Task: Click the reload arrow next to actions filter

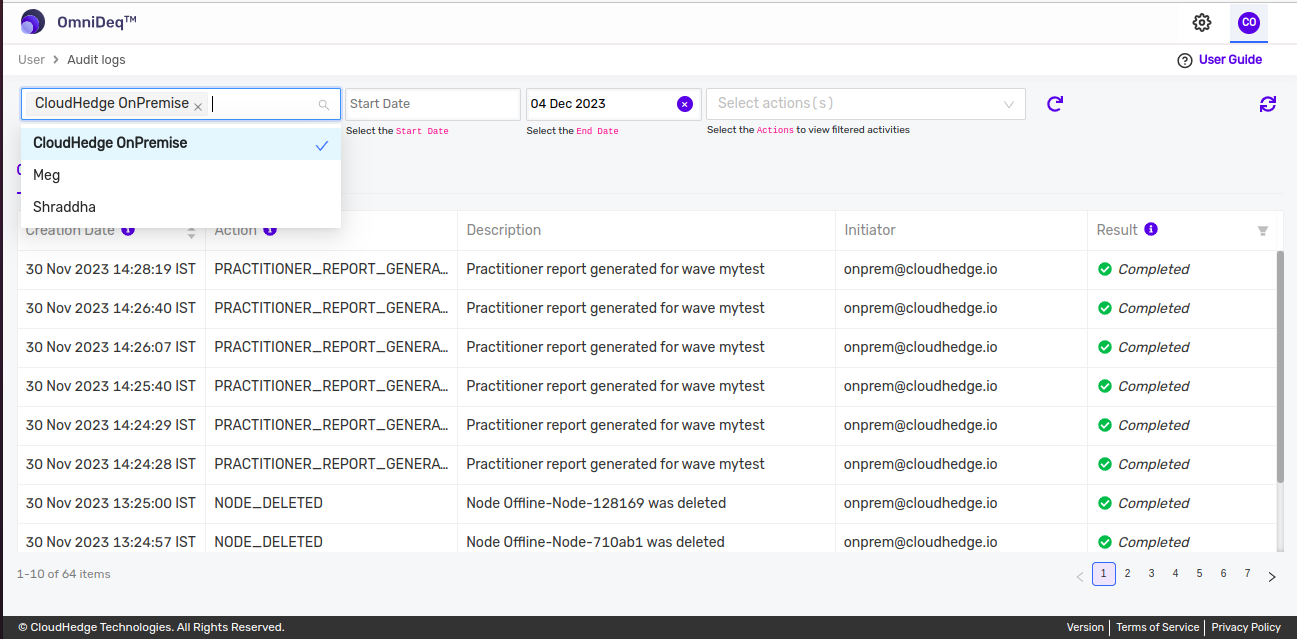Action: [1055, 104]
